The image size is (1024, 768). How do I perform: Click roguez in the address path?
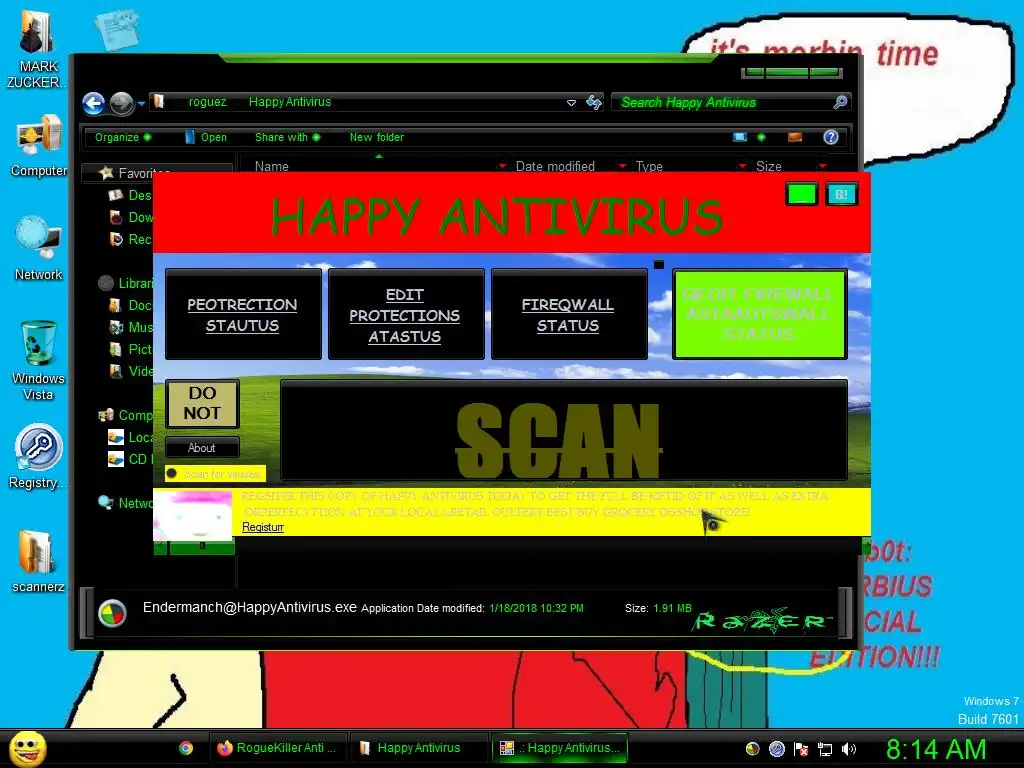208,102
